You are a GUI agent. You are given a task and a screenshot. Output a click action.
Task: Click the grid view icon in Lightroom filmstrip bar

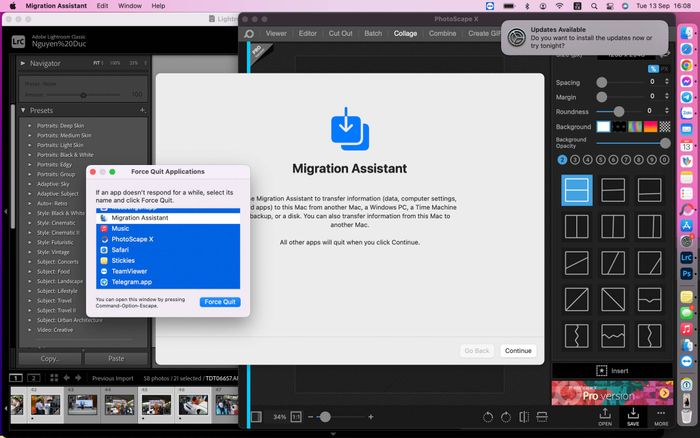coord(54,378)
